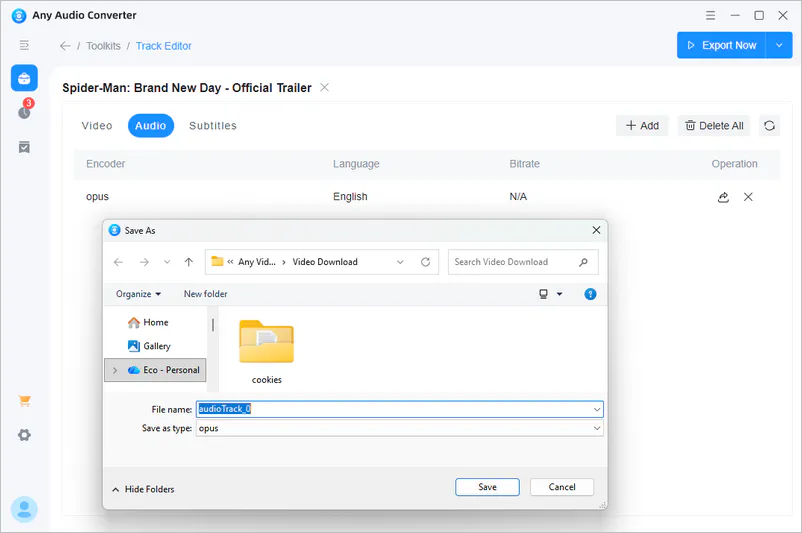Open the Toolkits briefcase sidebar icon
The image size is (802, 533).
pos(24,78)
